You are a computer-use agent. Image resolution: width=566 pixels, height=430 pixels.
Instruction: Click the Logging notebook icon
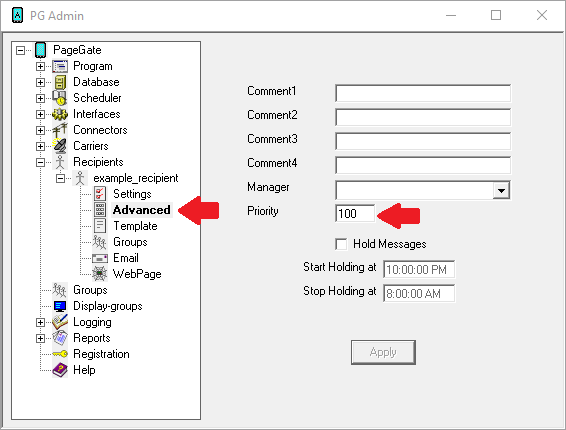point(60,322)
